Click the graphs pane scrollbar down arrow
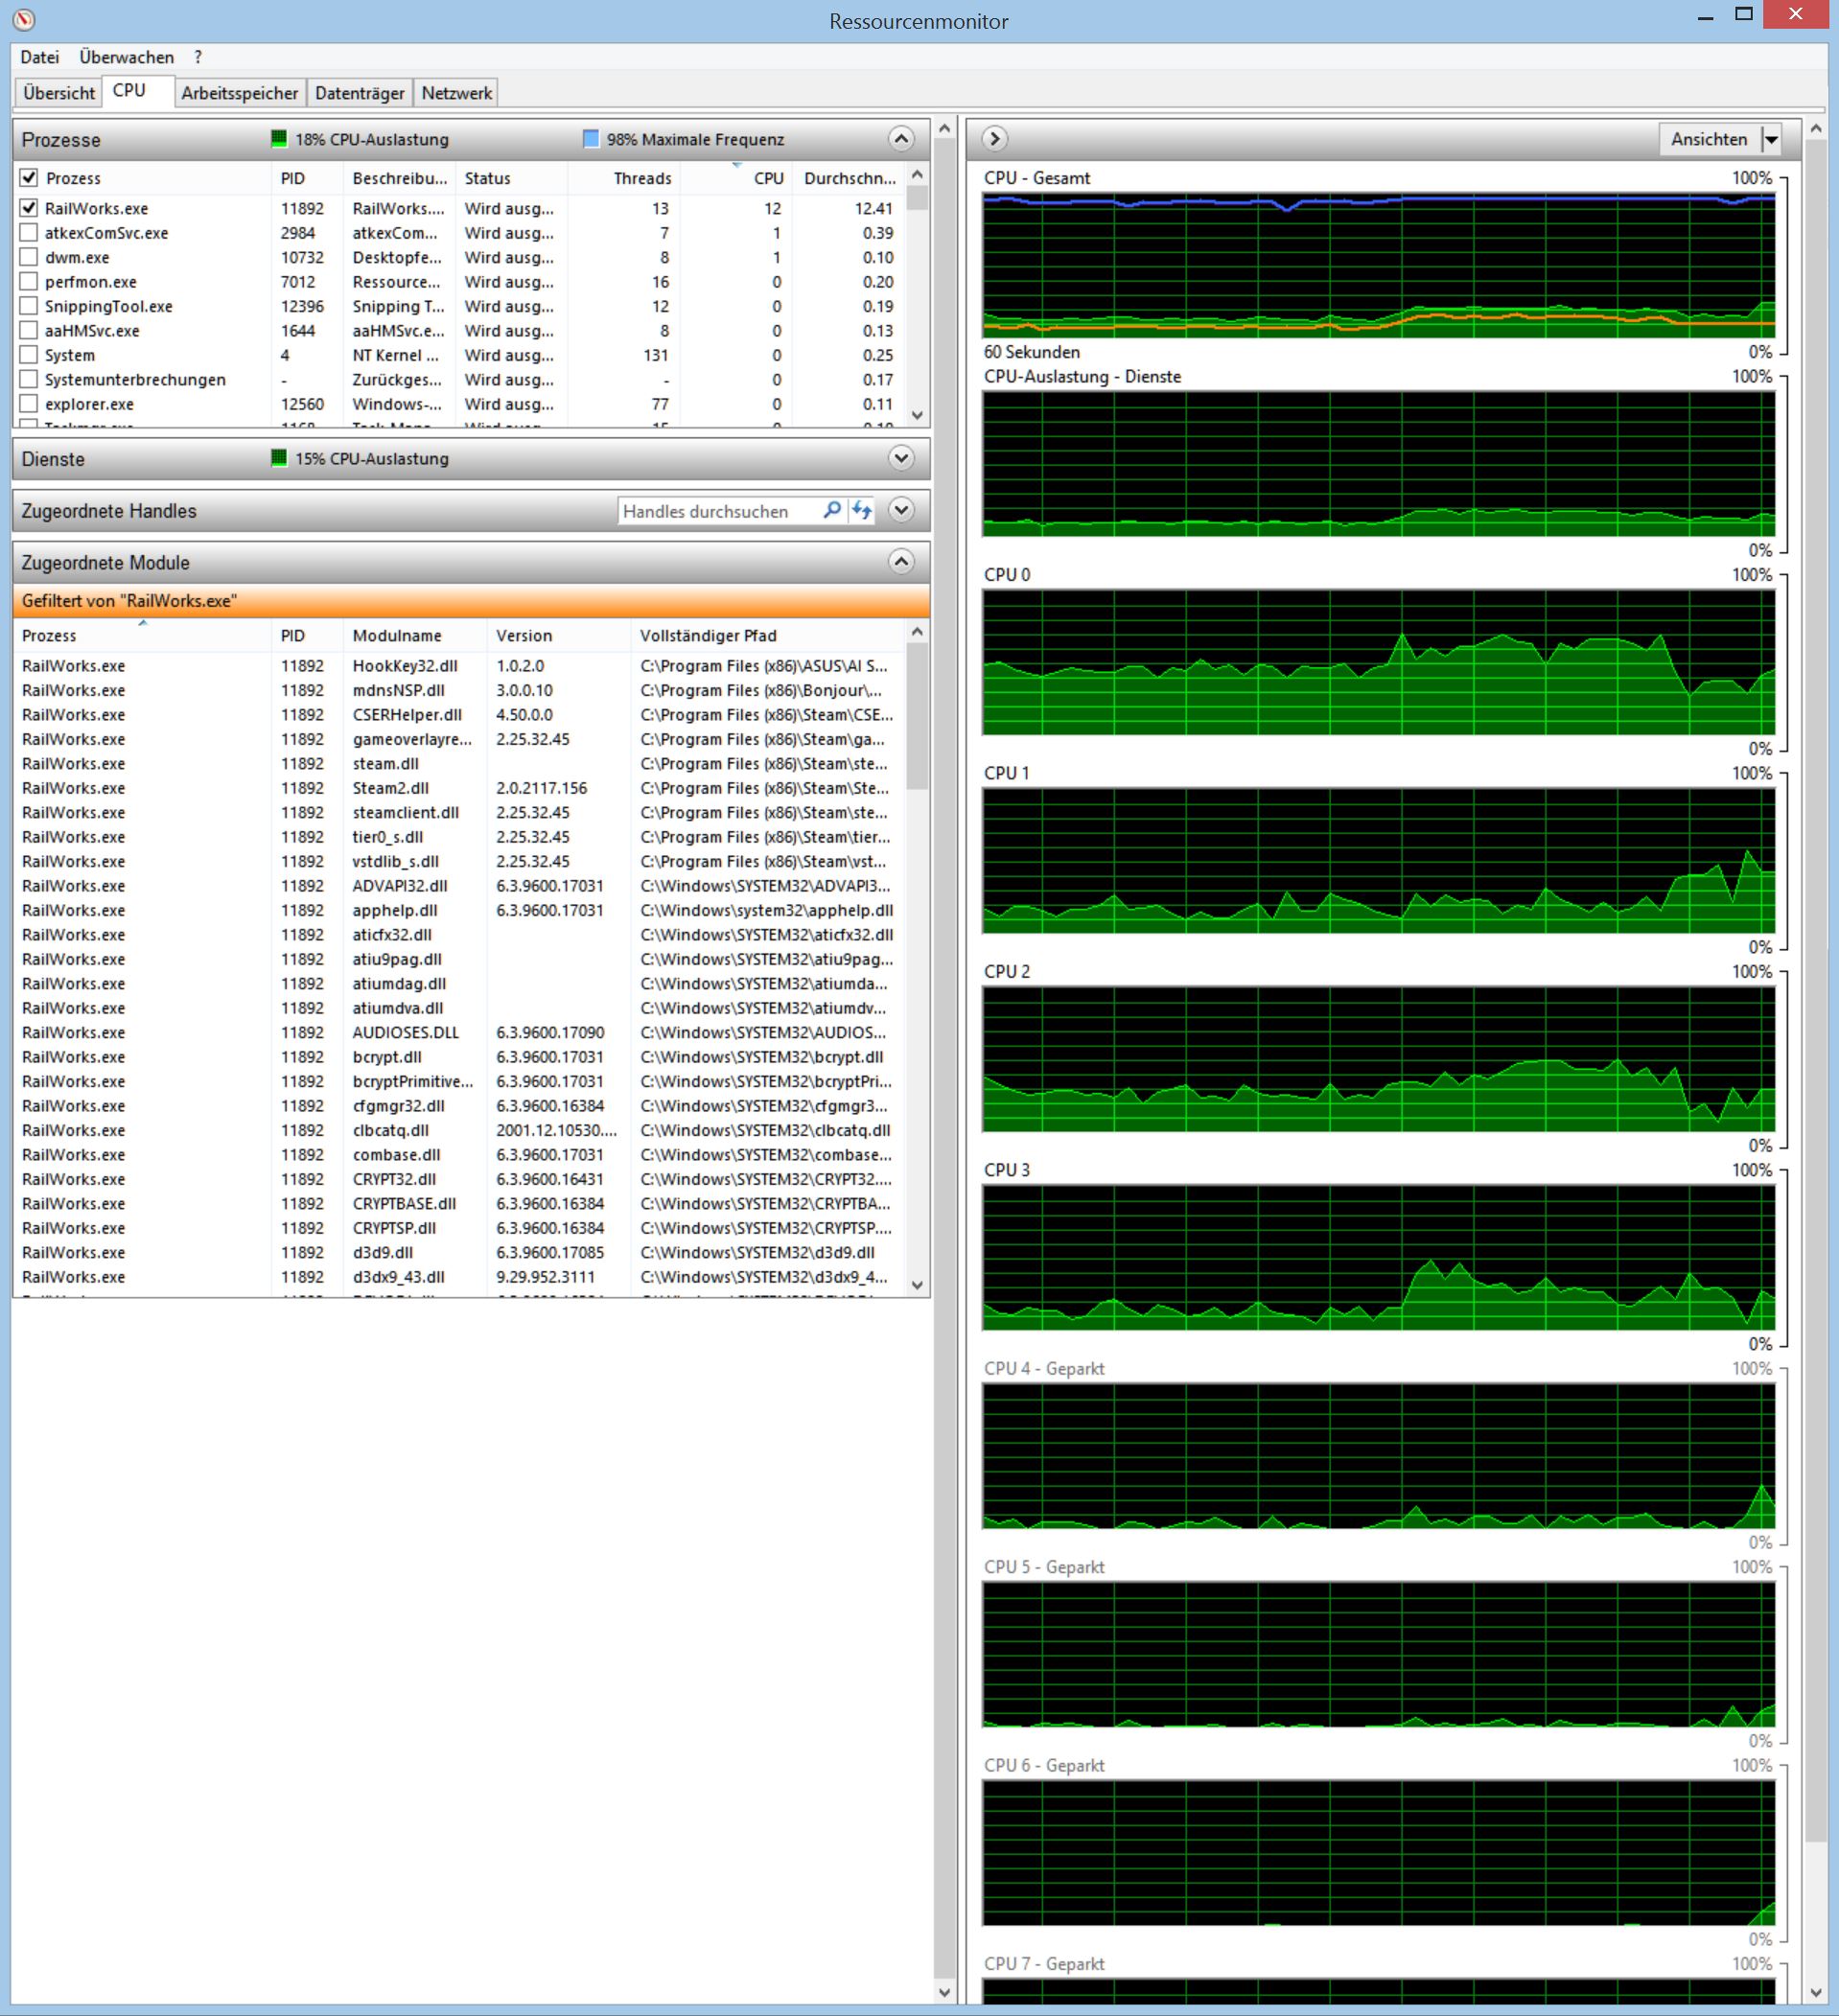Image resolution: width=1839 pixels, height=2016 pixels. pyautogui.click(x=1816, y=1992)
